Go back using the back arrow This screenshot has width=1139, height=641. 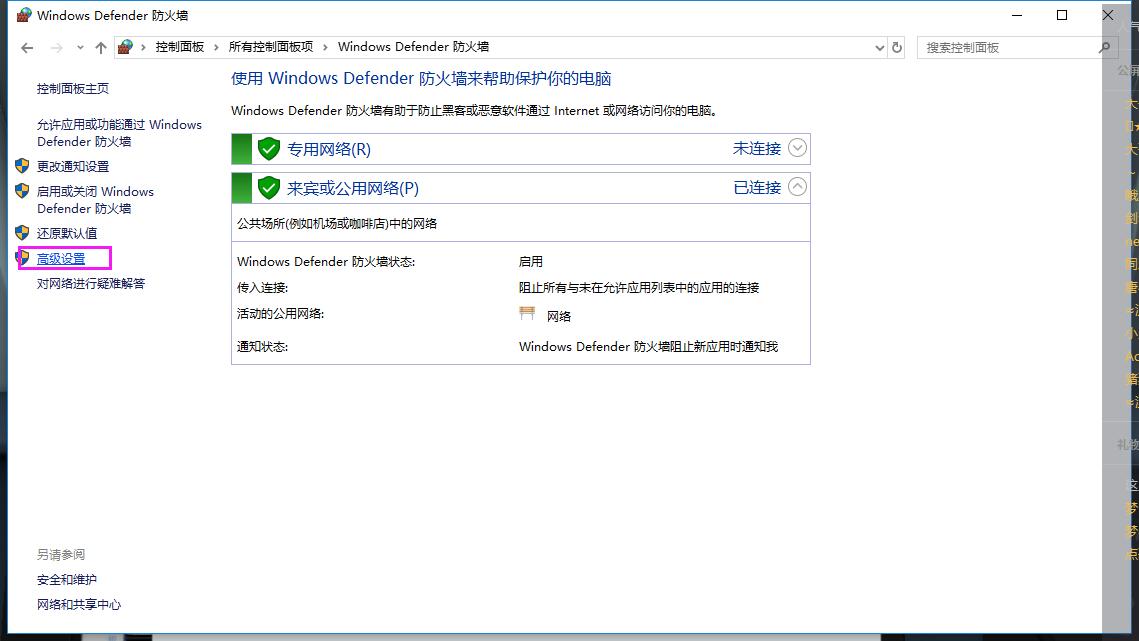point(27,48)
